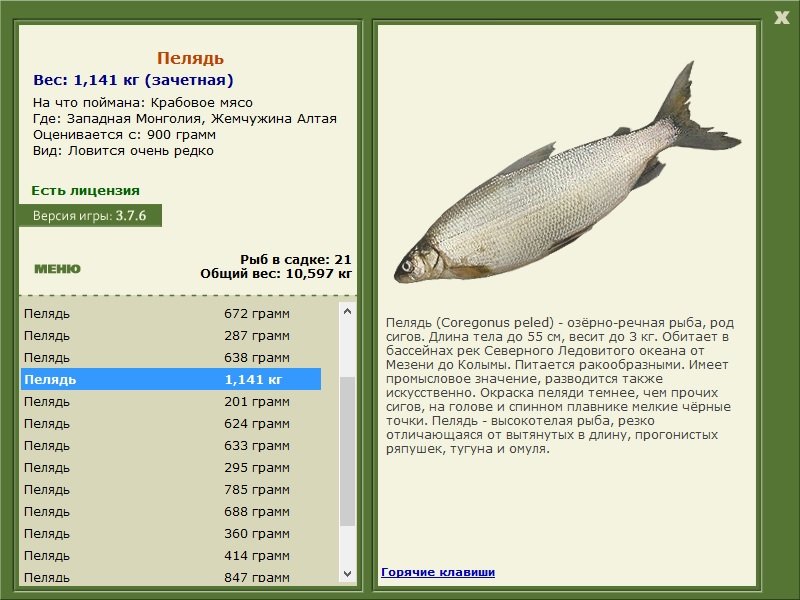Image resolution: width=800 pixels, height=600 pixels.
Task: Click the Есть лицензия text
Action: click(x=85, y=190)
